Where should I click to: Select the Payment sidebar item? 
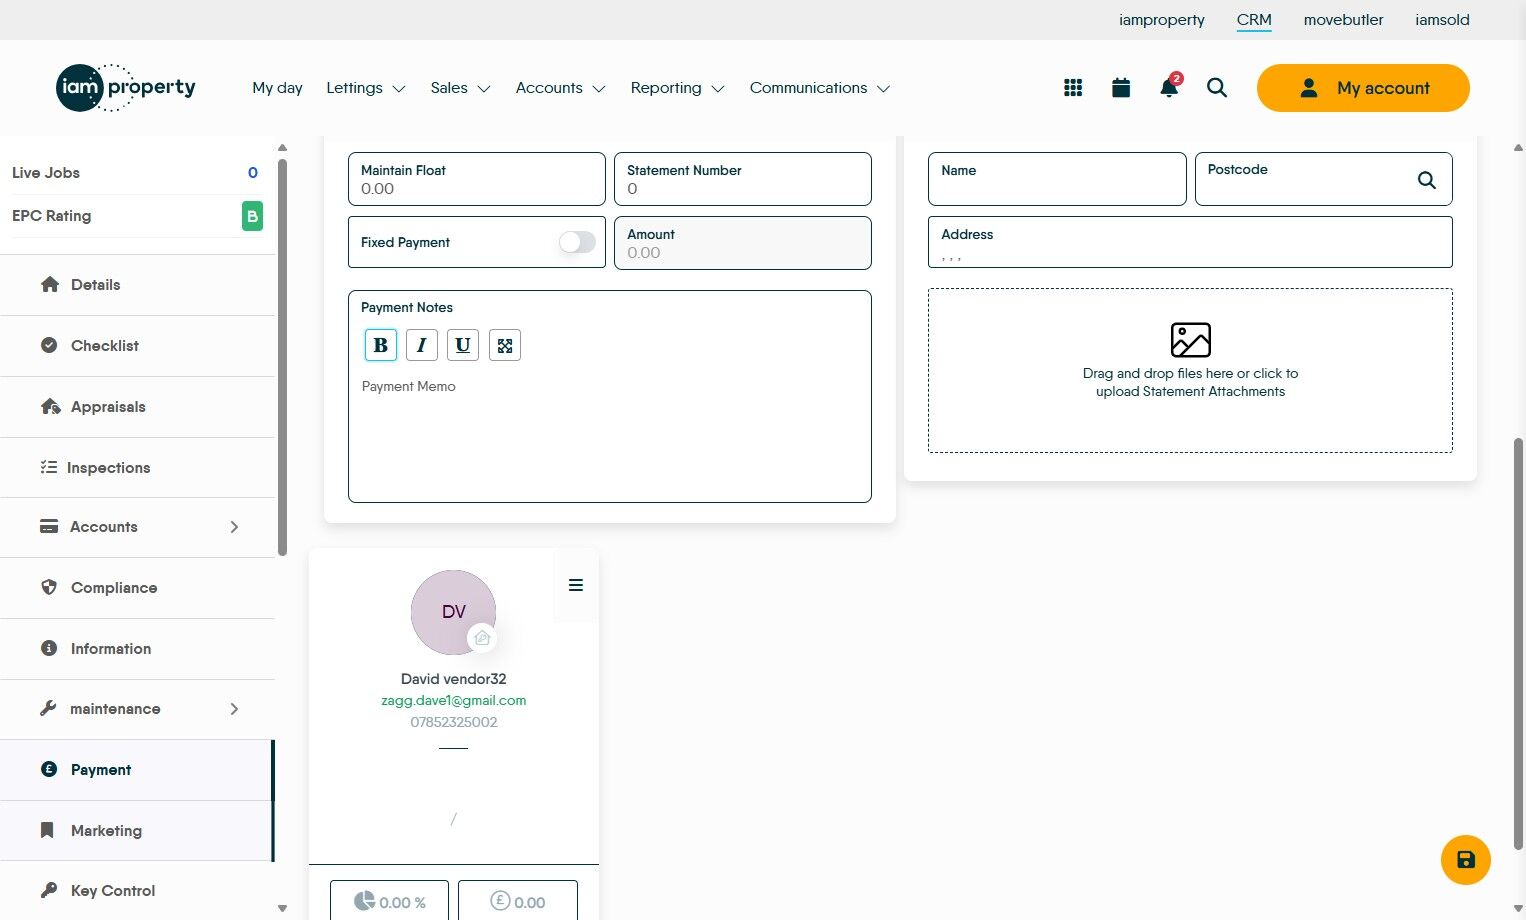(138, 770)
